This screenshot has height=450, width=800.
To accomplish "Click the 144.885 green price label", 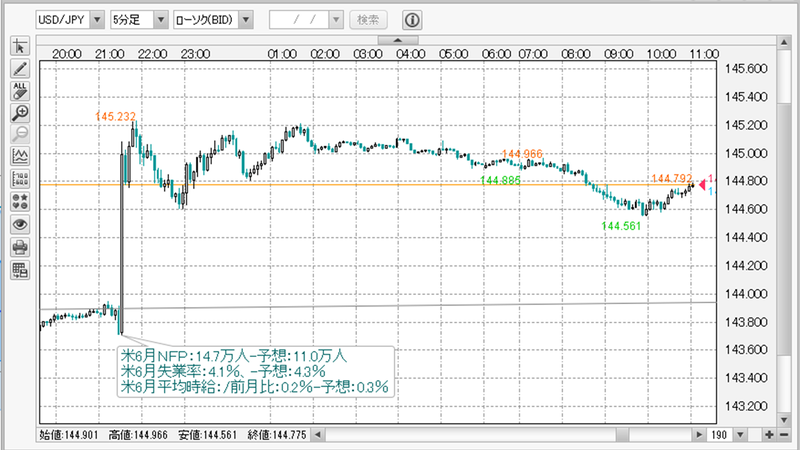I will click(501, 181).
